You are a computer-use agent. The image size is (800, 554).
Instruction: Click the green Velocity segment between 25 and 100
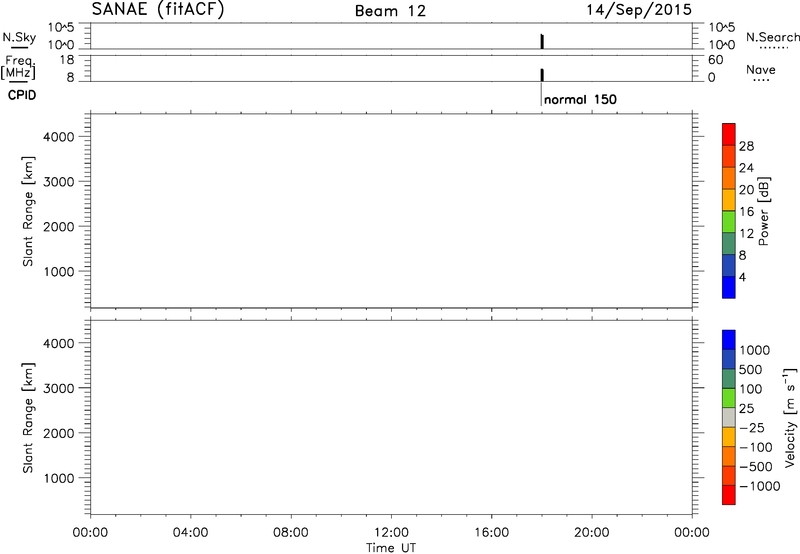click(x=729, y=398)
